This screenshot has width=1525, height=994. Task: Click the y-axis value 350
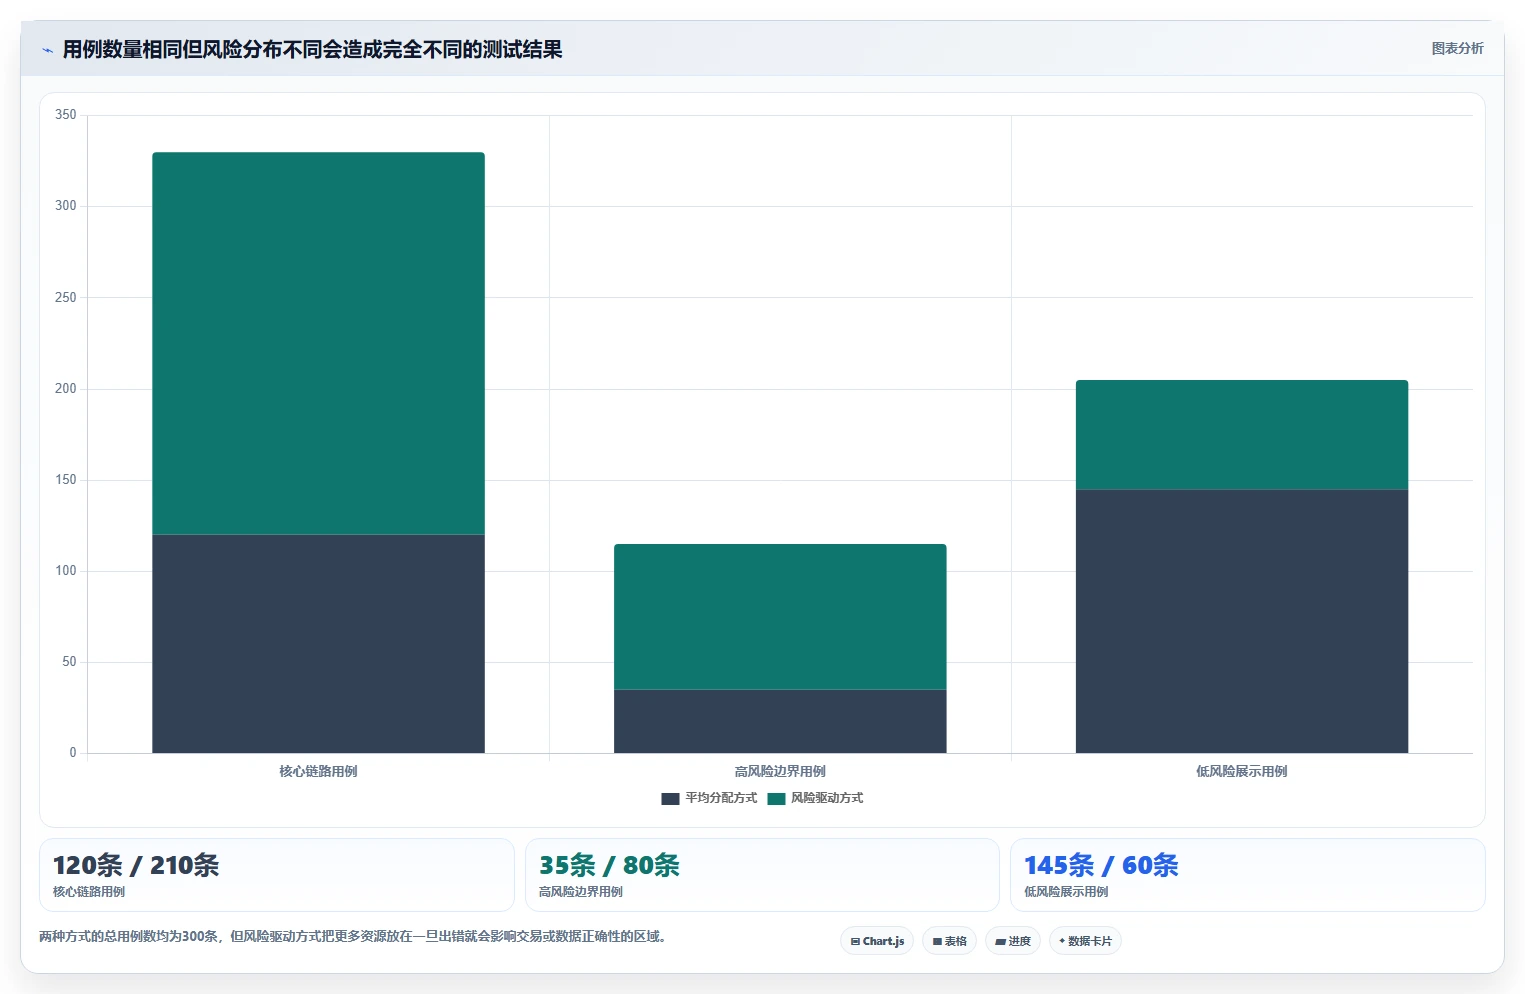(66, 115)
